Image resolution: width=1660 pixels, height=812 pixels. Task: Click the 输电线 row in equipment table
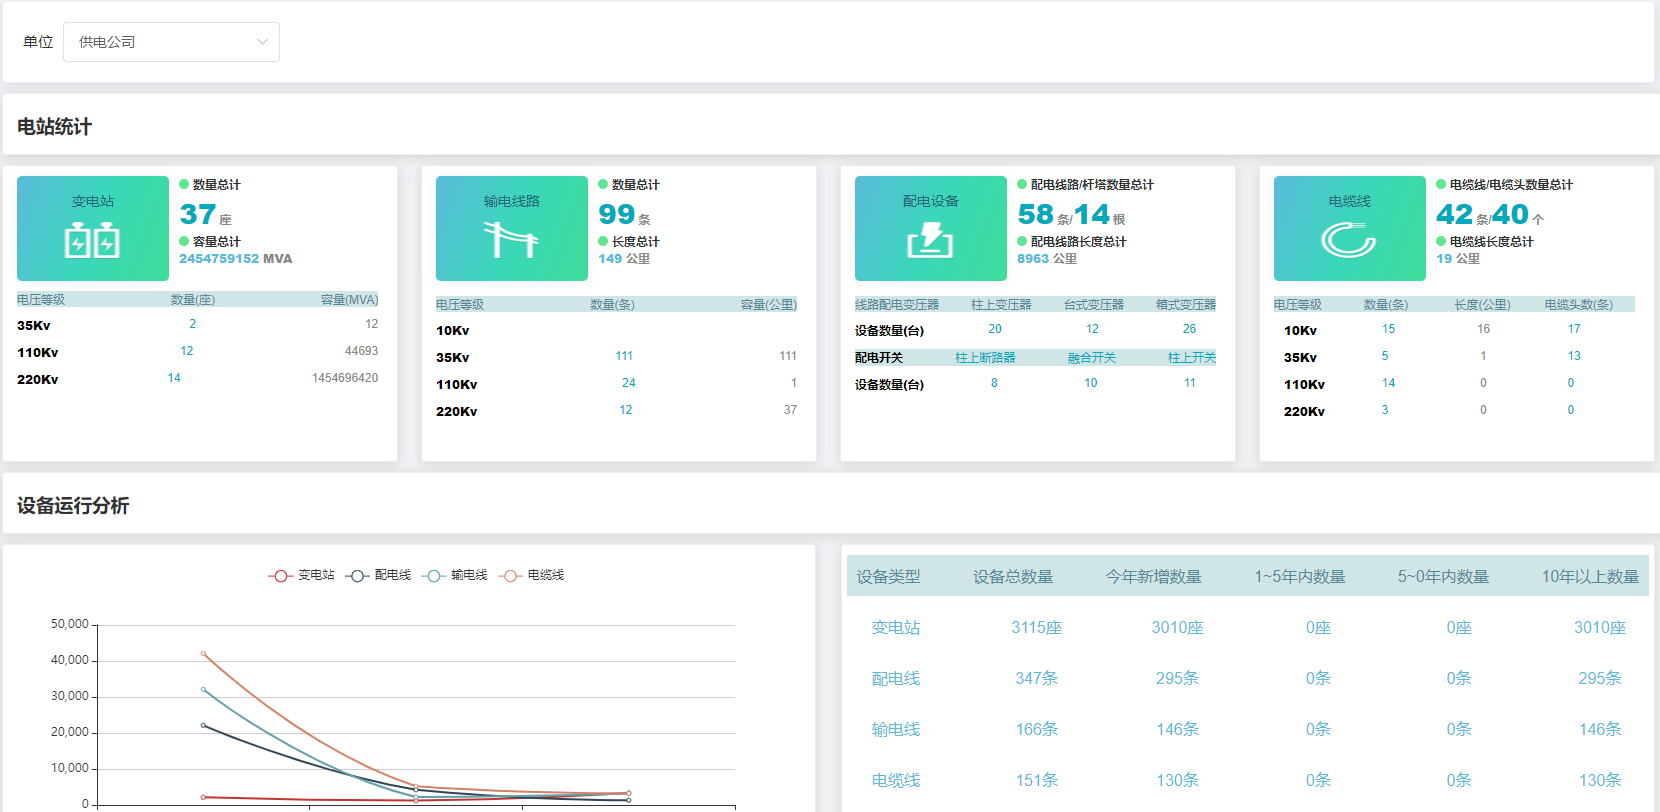pos(1248,730)
